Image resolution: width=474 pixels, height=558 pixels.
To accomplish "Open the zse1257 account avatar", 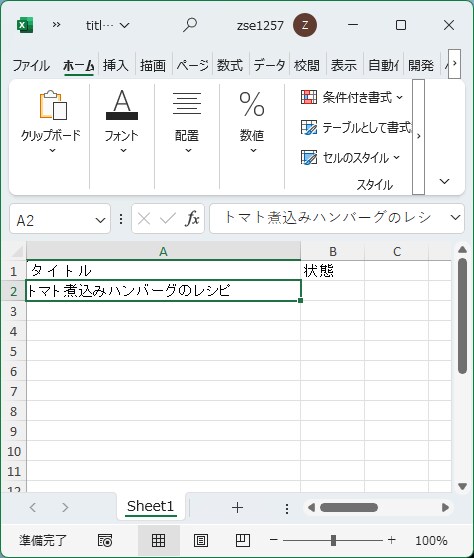I will (x=305, y=25).
